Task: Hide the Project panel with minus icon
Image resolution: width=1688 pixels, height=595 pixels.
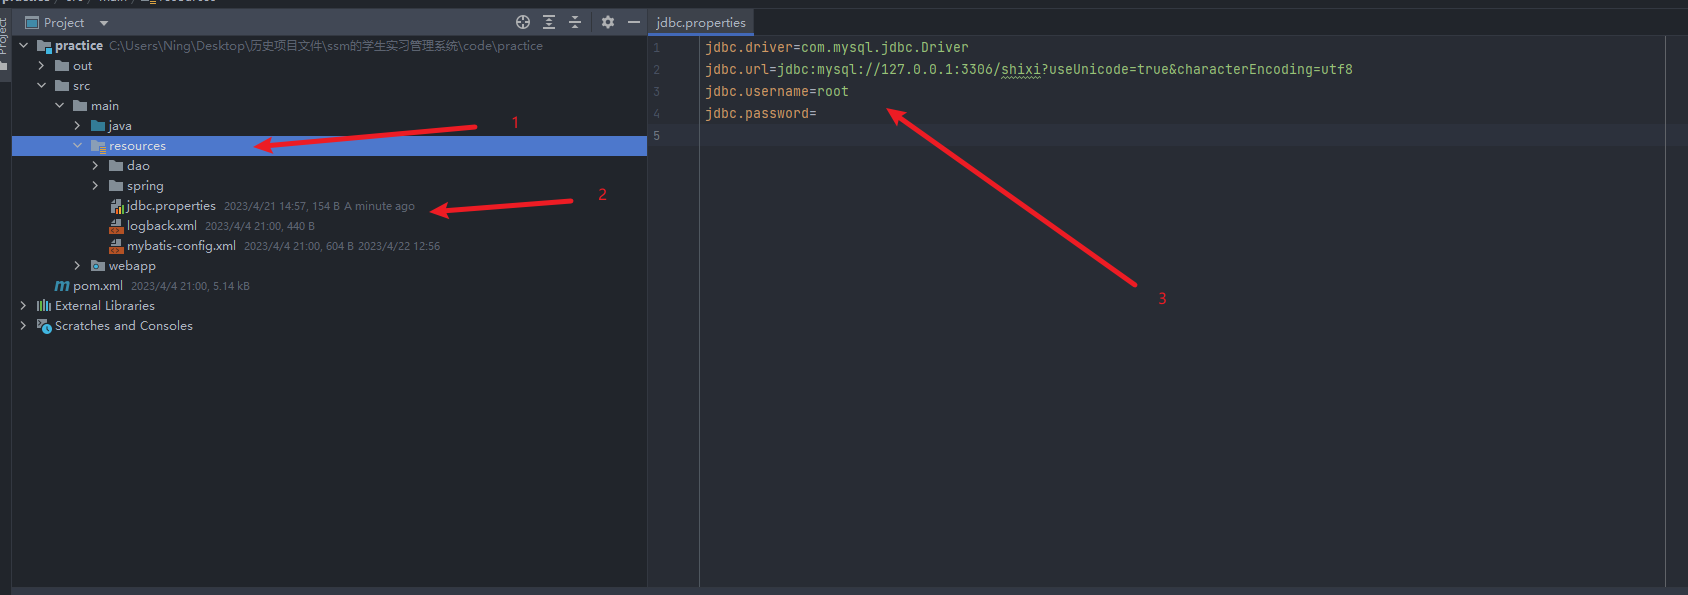Action: tap(634, 22)
